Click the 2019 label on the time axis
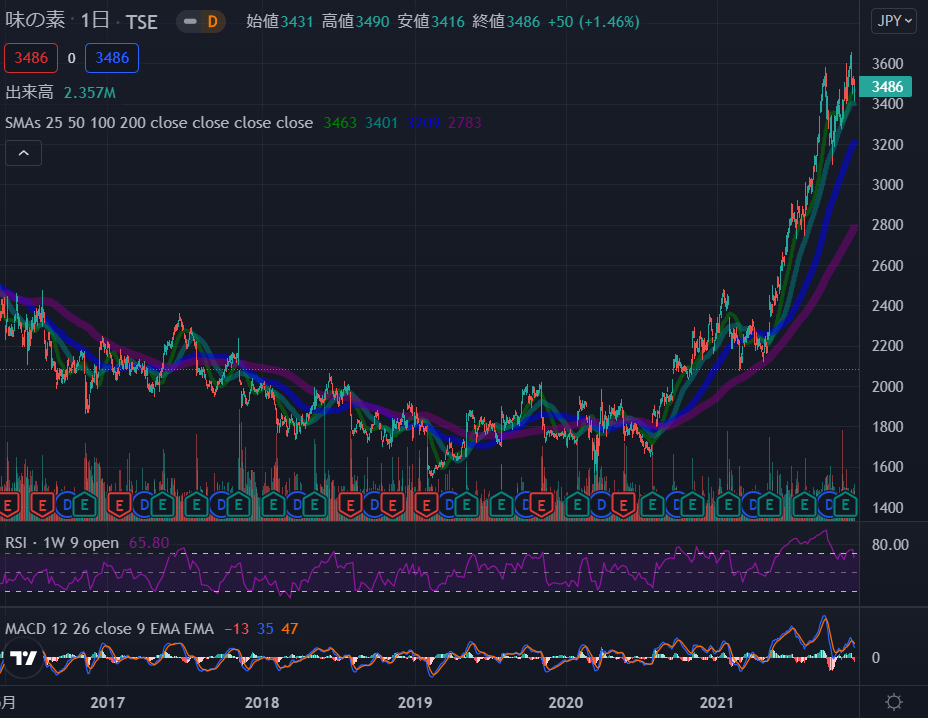Image resolution: width=928 pixels, height=718 pixels. click(x=415, y=703)
